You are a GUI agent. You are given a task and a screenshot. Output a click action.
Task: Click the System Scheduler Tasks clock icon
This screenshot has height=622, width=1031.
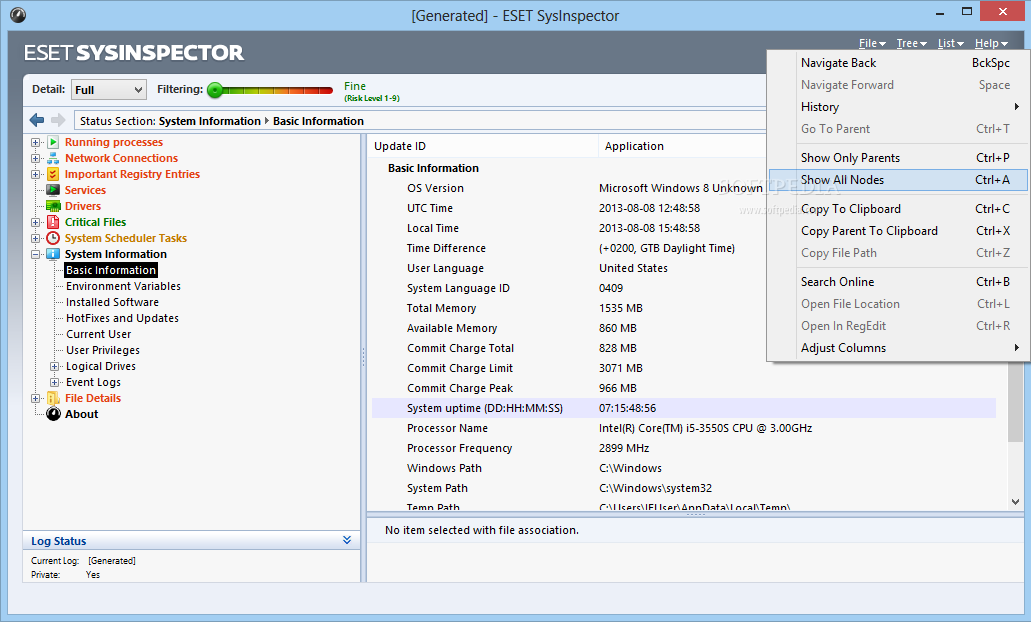(53, 238)
